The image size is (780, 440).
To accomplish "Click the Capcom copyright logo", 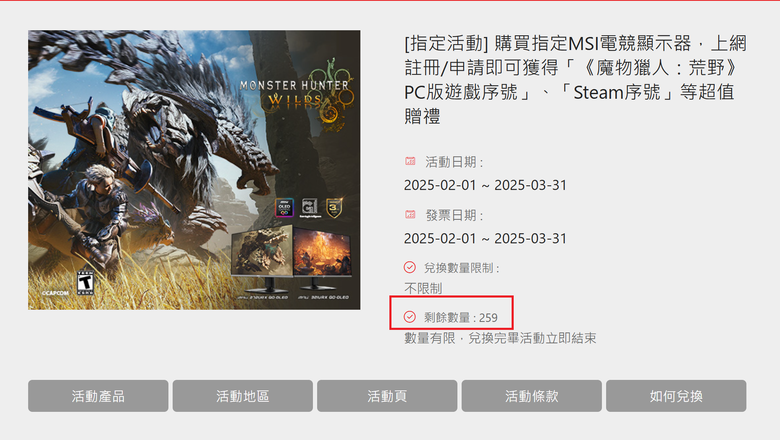I will pos(55,293).
